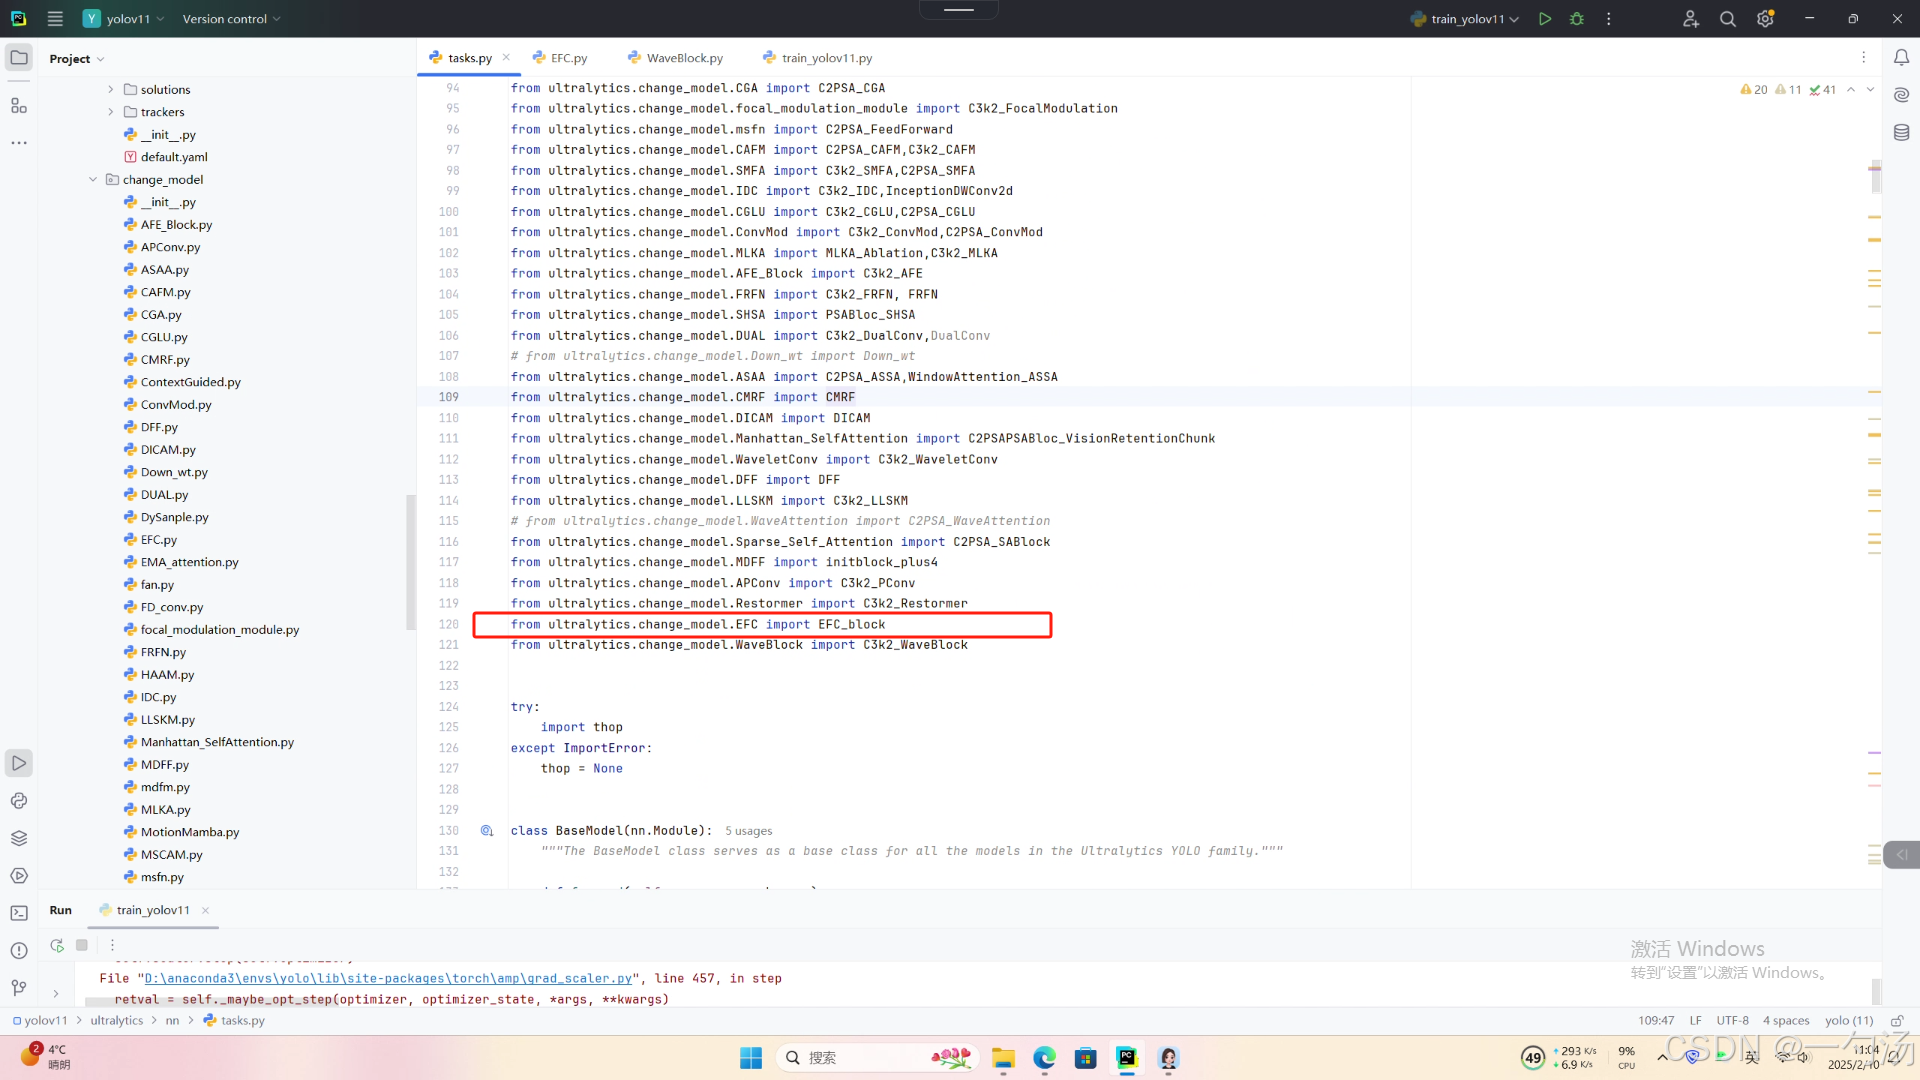Open the Version Control git tool window

pos(19,988)
